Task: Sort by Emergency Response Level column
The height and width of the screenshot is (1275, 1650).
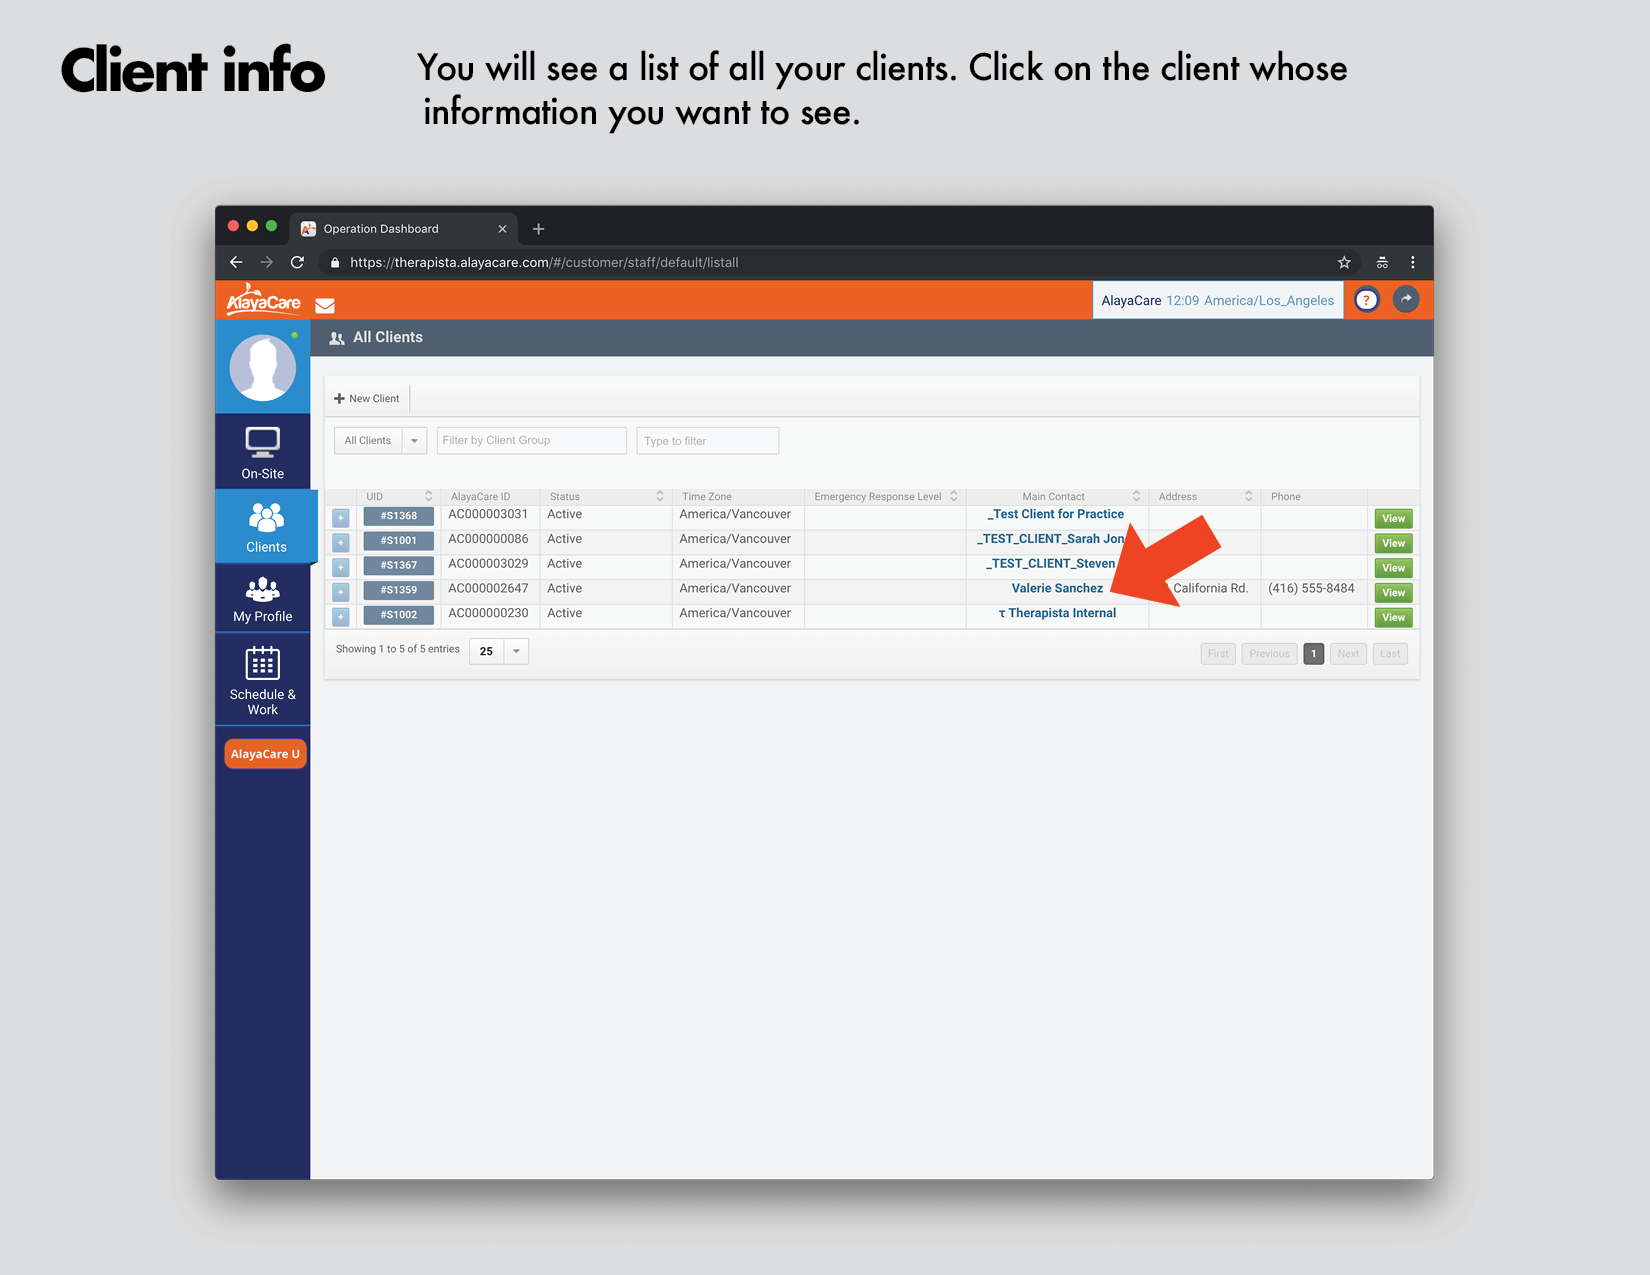Action: point(885,496)
